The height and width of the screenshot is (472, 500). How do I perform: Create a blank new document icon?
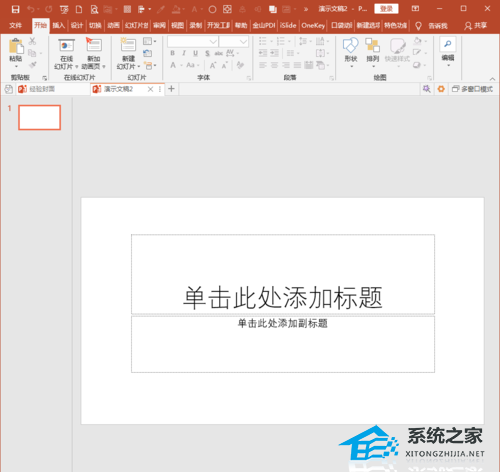(79, 9)
